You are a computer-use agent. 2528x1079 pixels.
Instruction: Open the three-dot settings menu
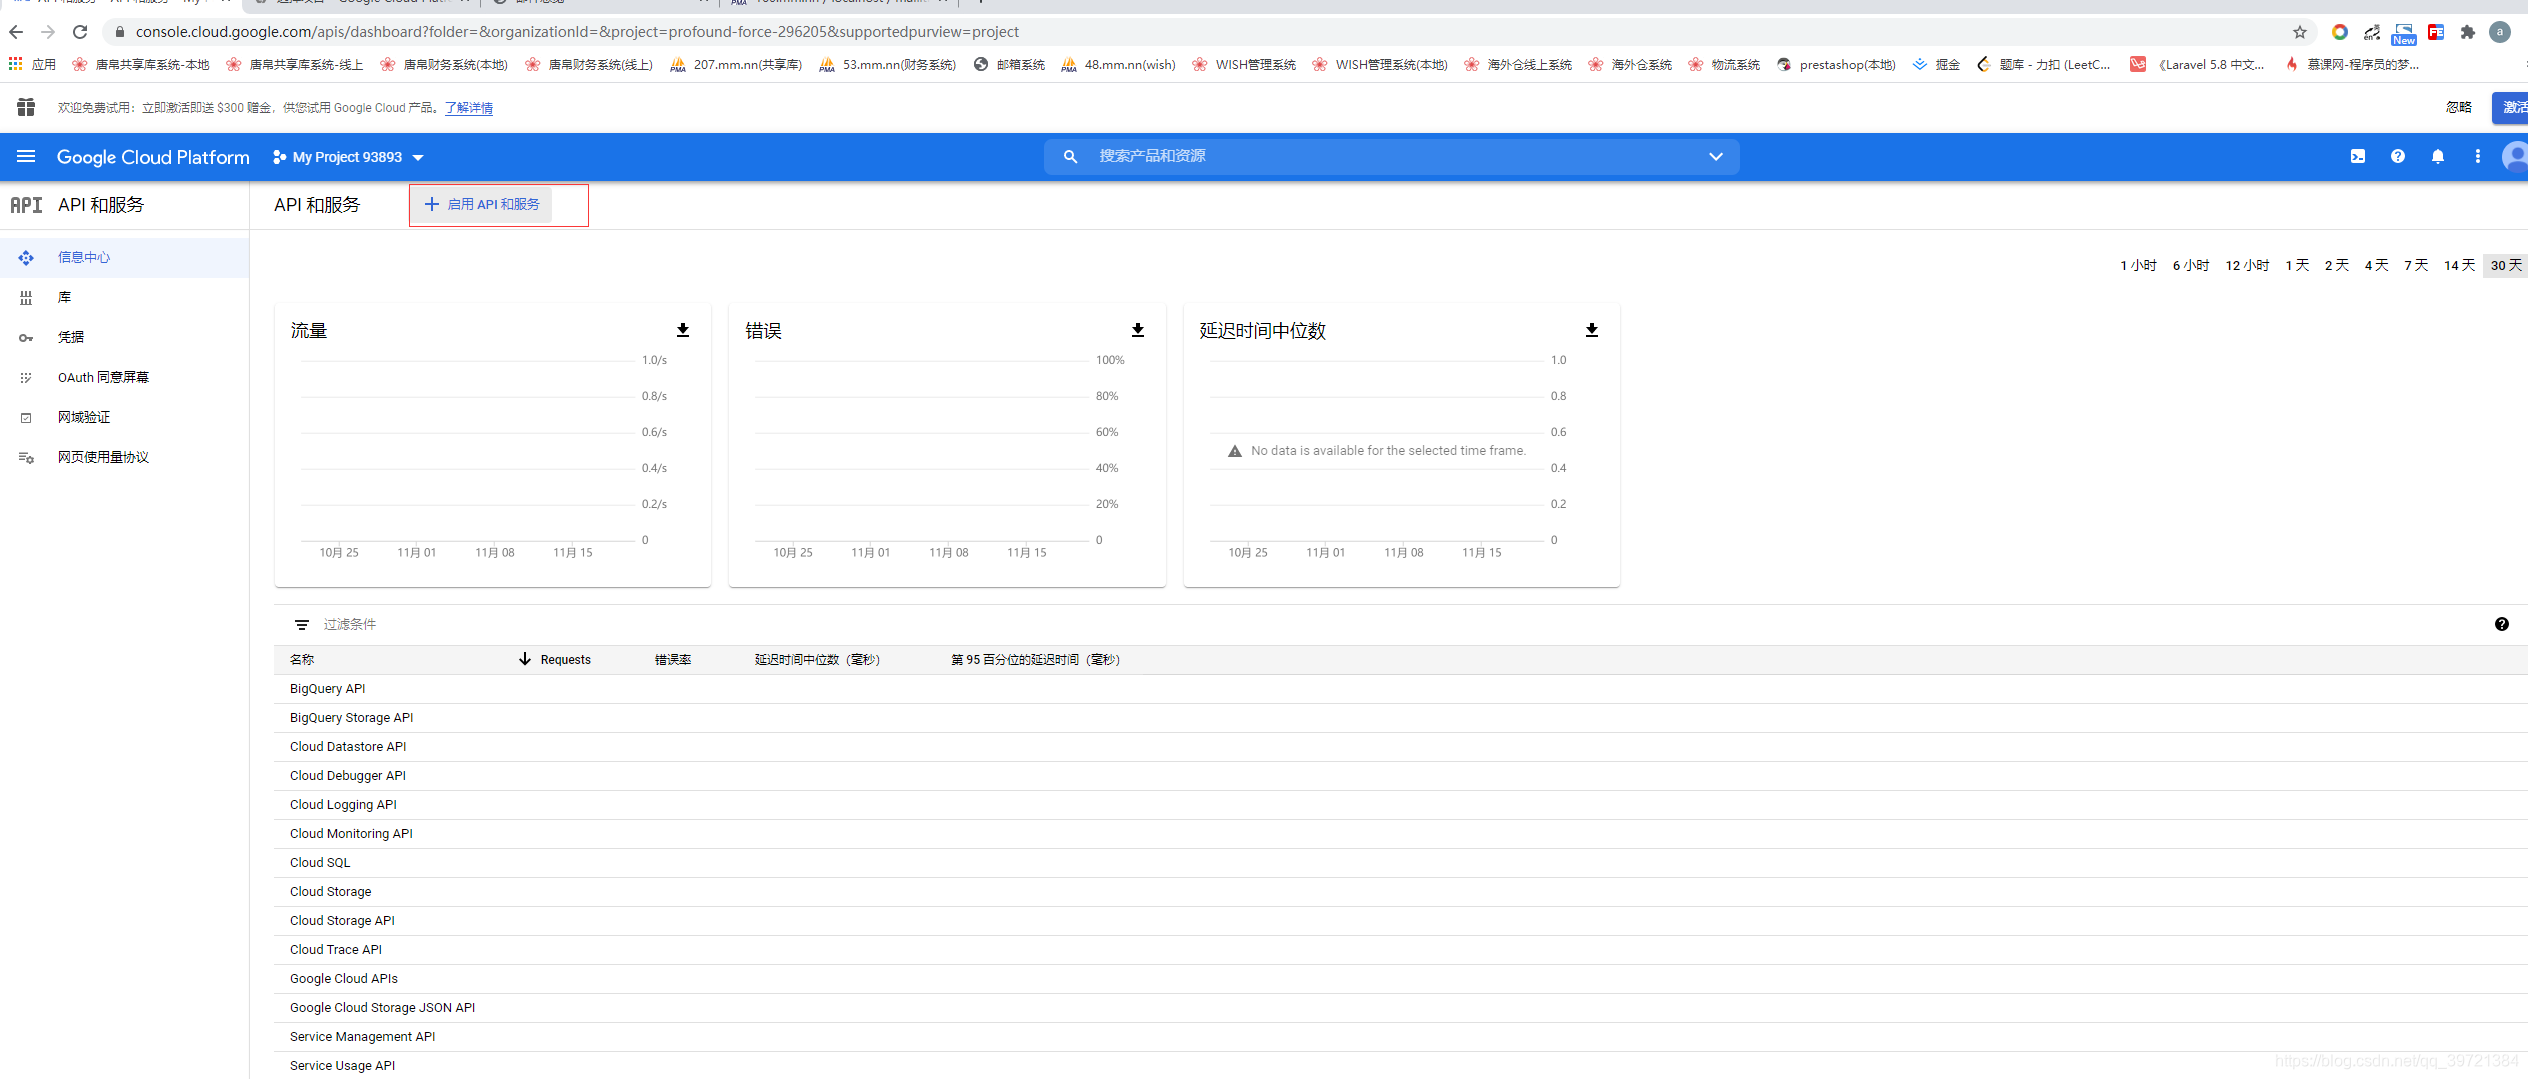tap(2478, 157)
